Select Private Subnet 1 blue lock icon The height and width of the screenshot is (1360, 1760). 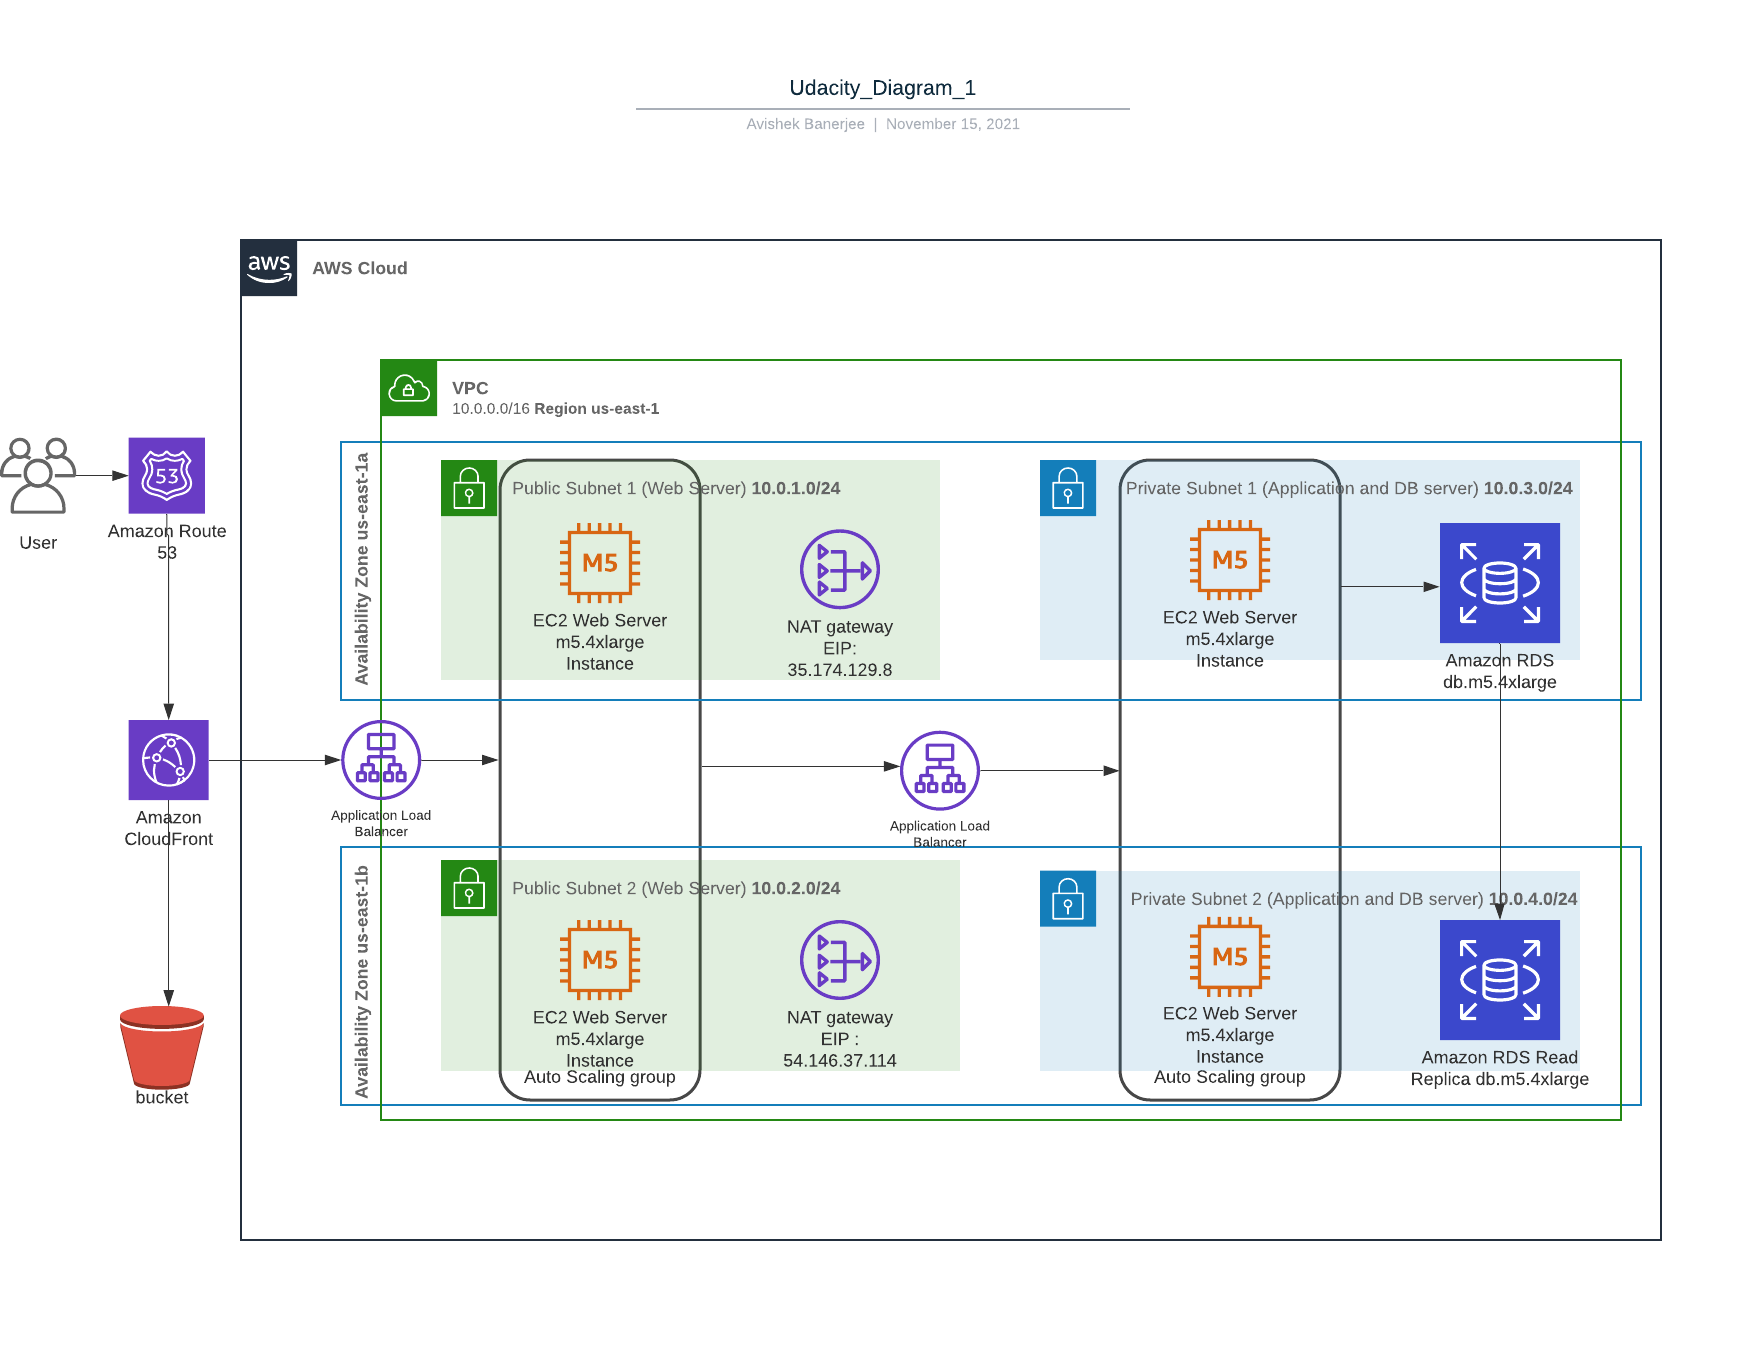click(1068, 488)
